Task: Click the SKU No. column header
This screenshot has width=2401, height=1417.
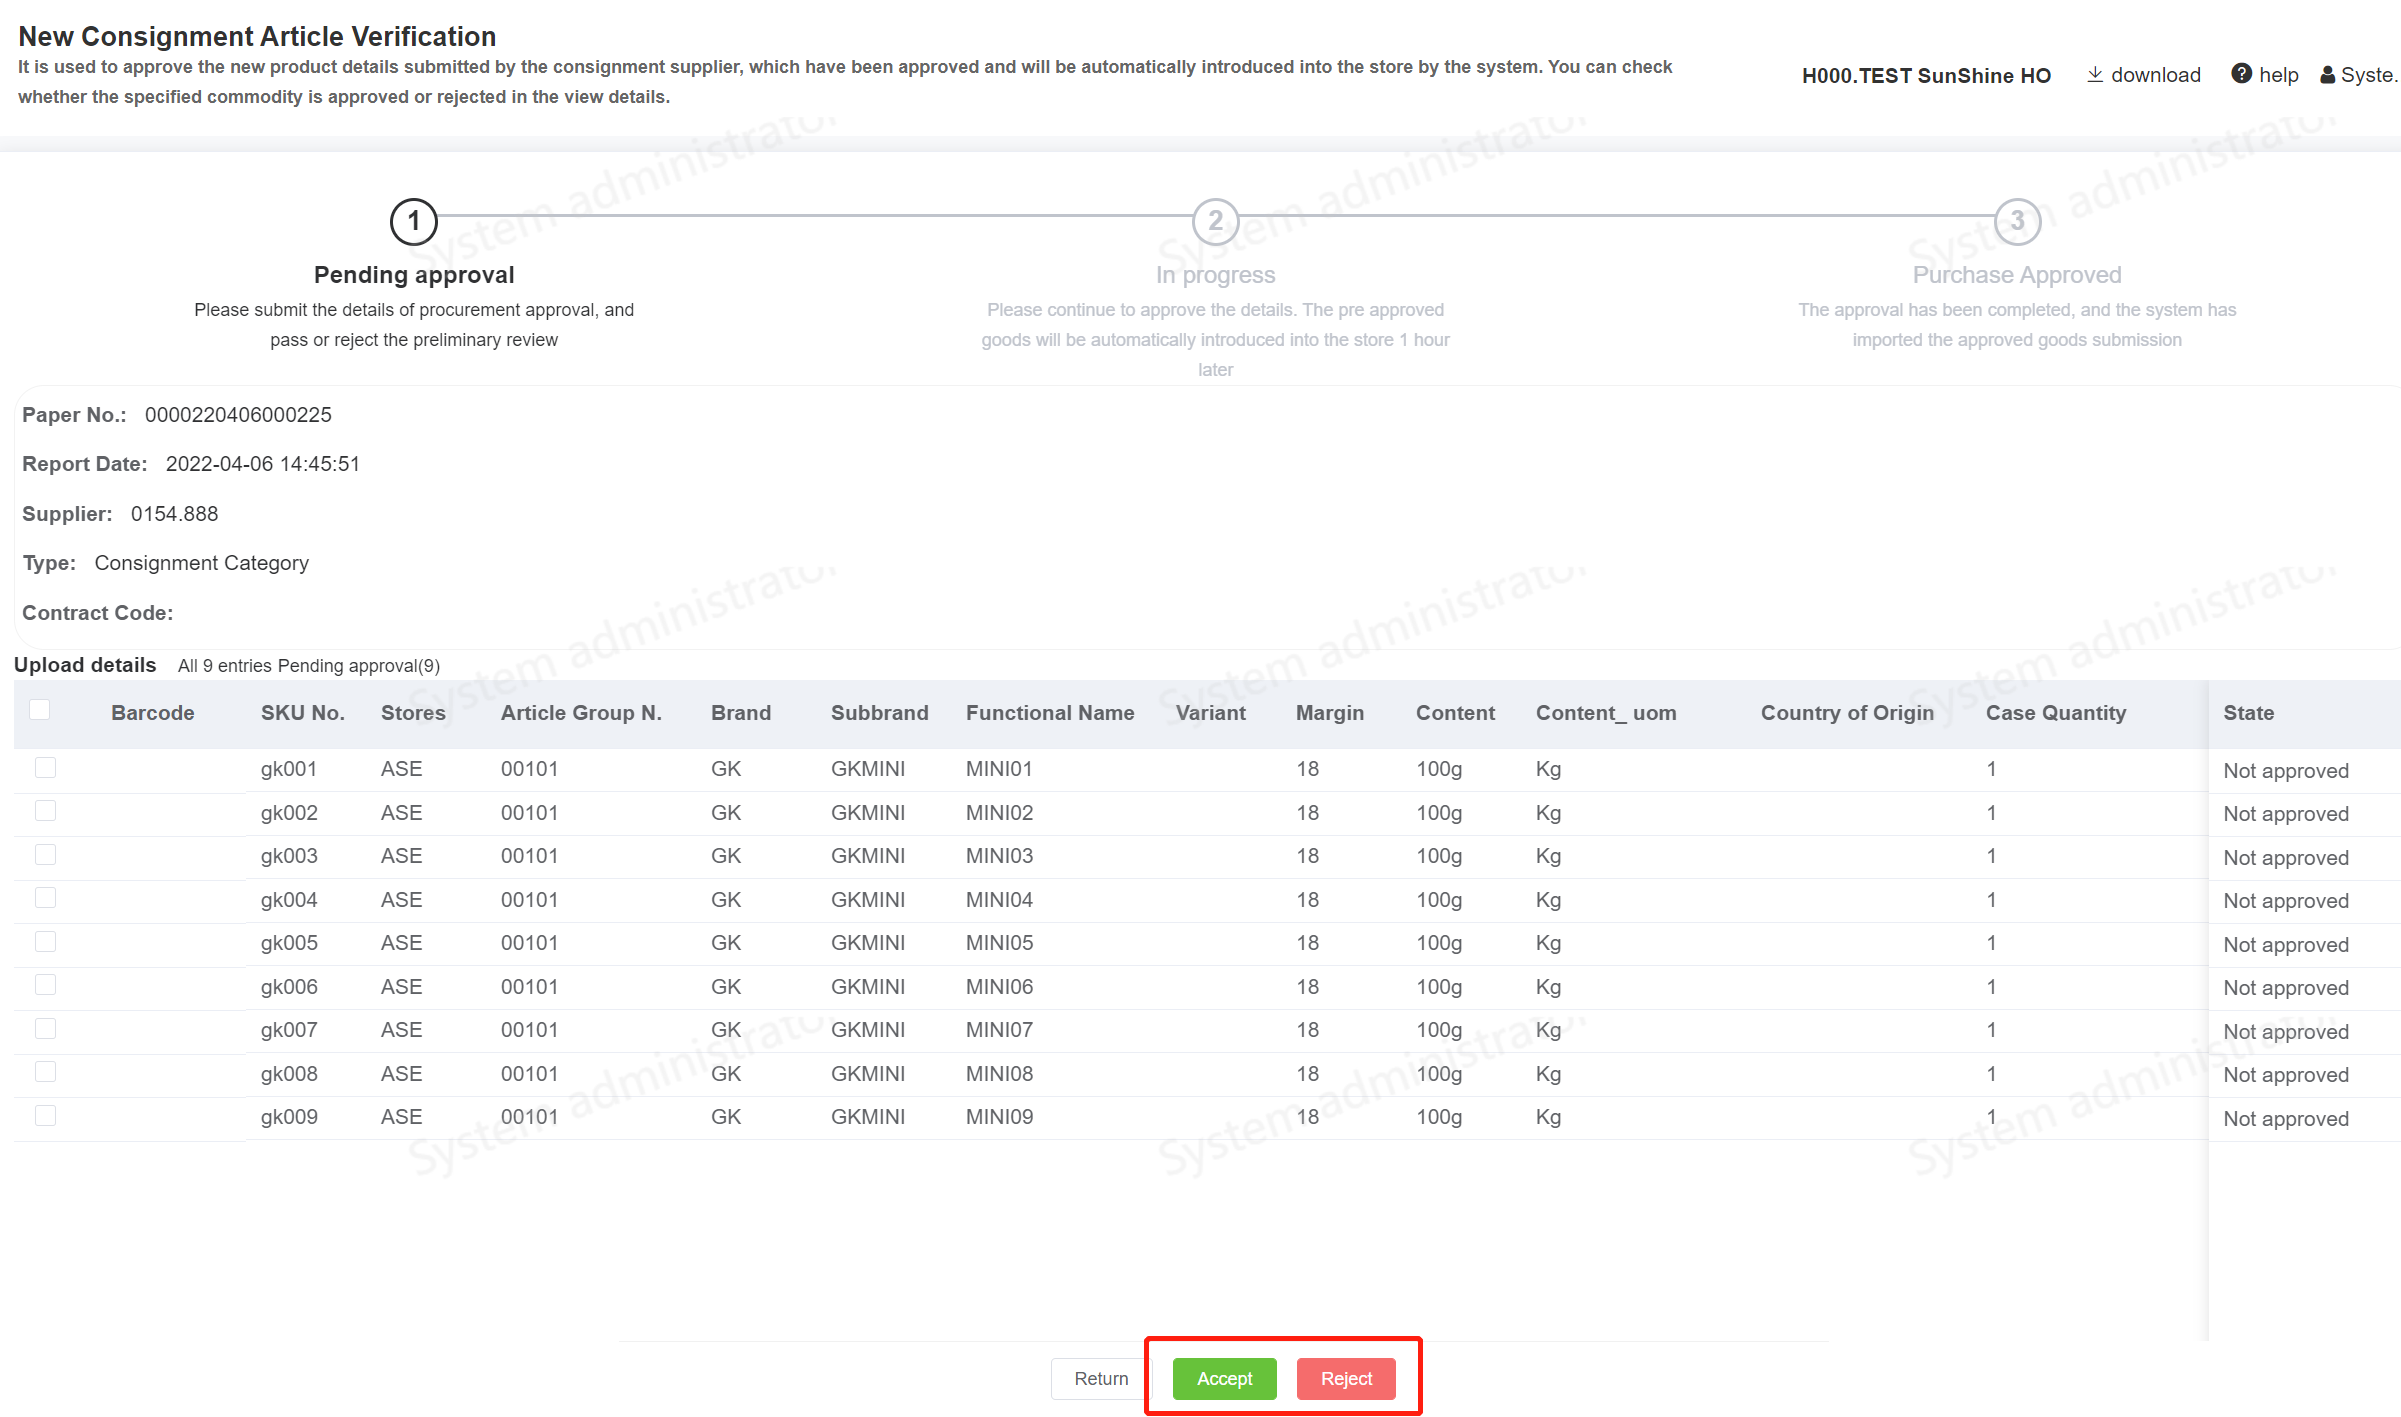Action: point(302,713)
